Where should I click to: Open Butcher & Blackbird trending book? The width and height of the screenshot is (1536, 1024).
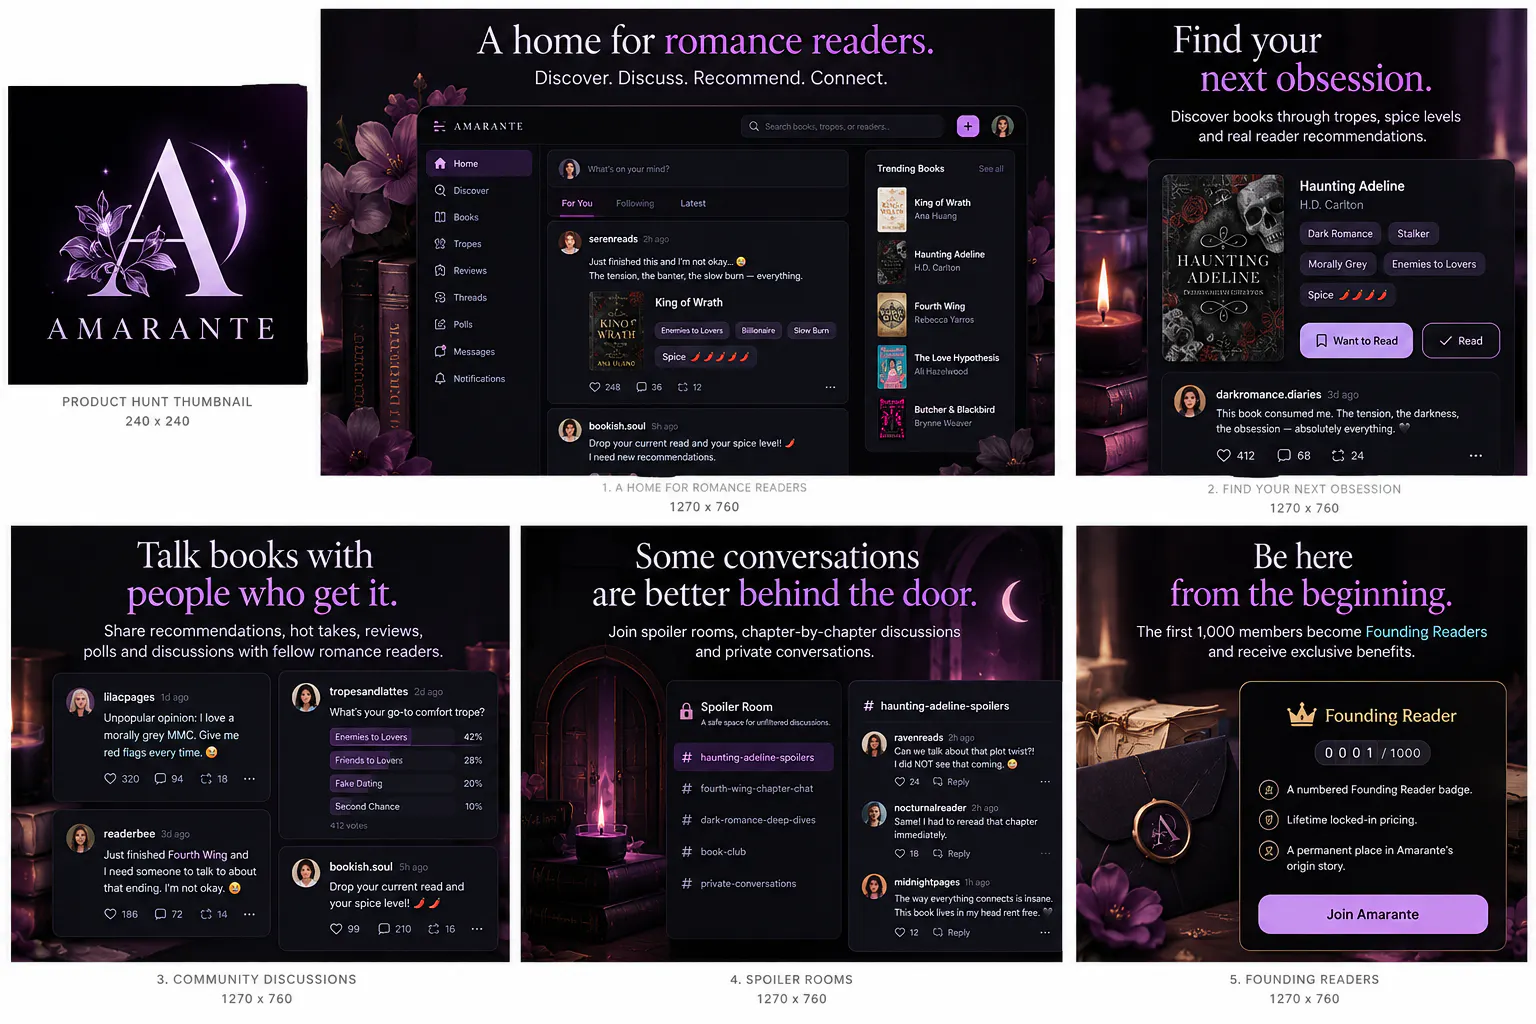[x=940, y=417]
